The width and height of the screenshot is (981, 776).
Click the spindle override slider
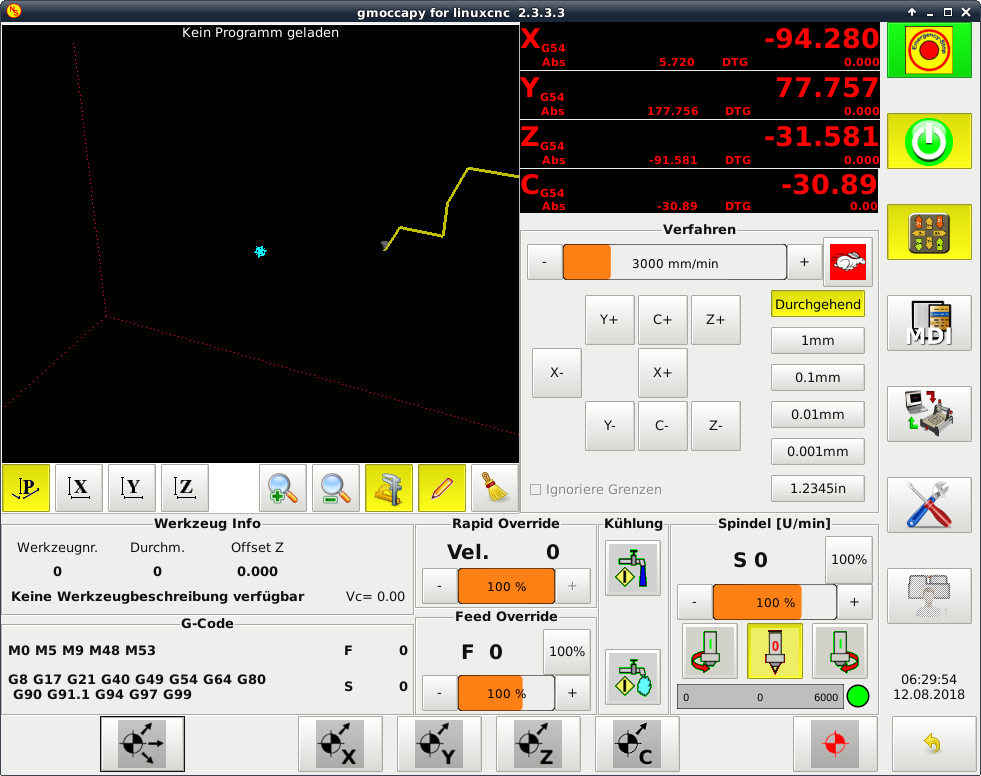tap(775, 602)
